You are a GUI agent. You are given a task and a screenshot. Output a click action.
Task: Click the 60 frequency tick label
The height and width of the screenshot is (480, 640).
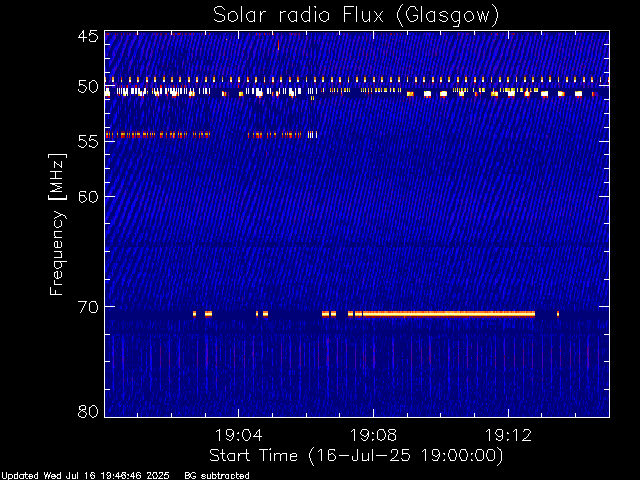click(x=88, y=196)
